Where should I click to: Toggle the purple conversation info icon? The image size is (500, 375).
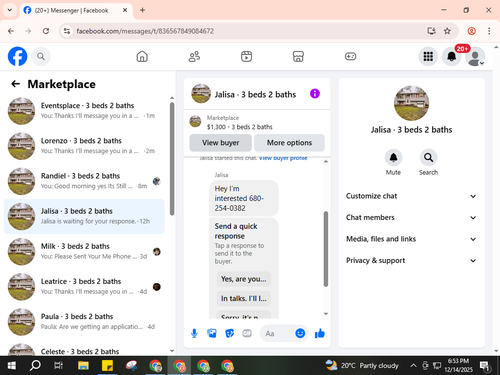click(x=315, y=94)
